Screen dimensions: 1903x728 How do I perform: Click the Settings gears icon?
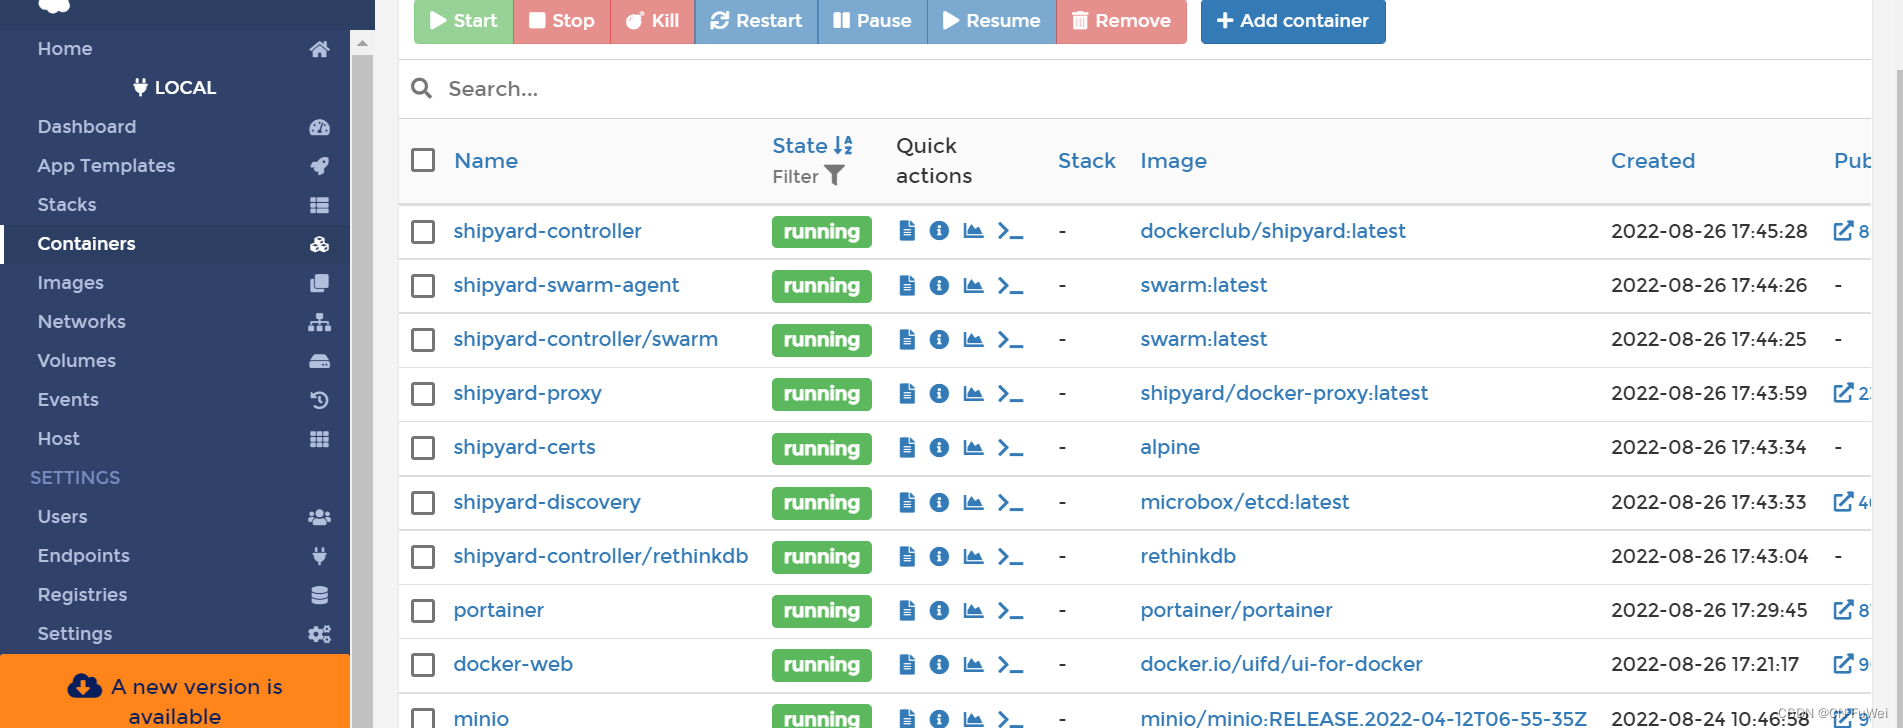320,634
